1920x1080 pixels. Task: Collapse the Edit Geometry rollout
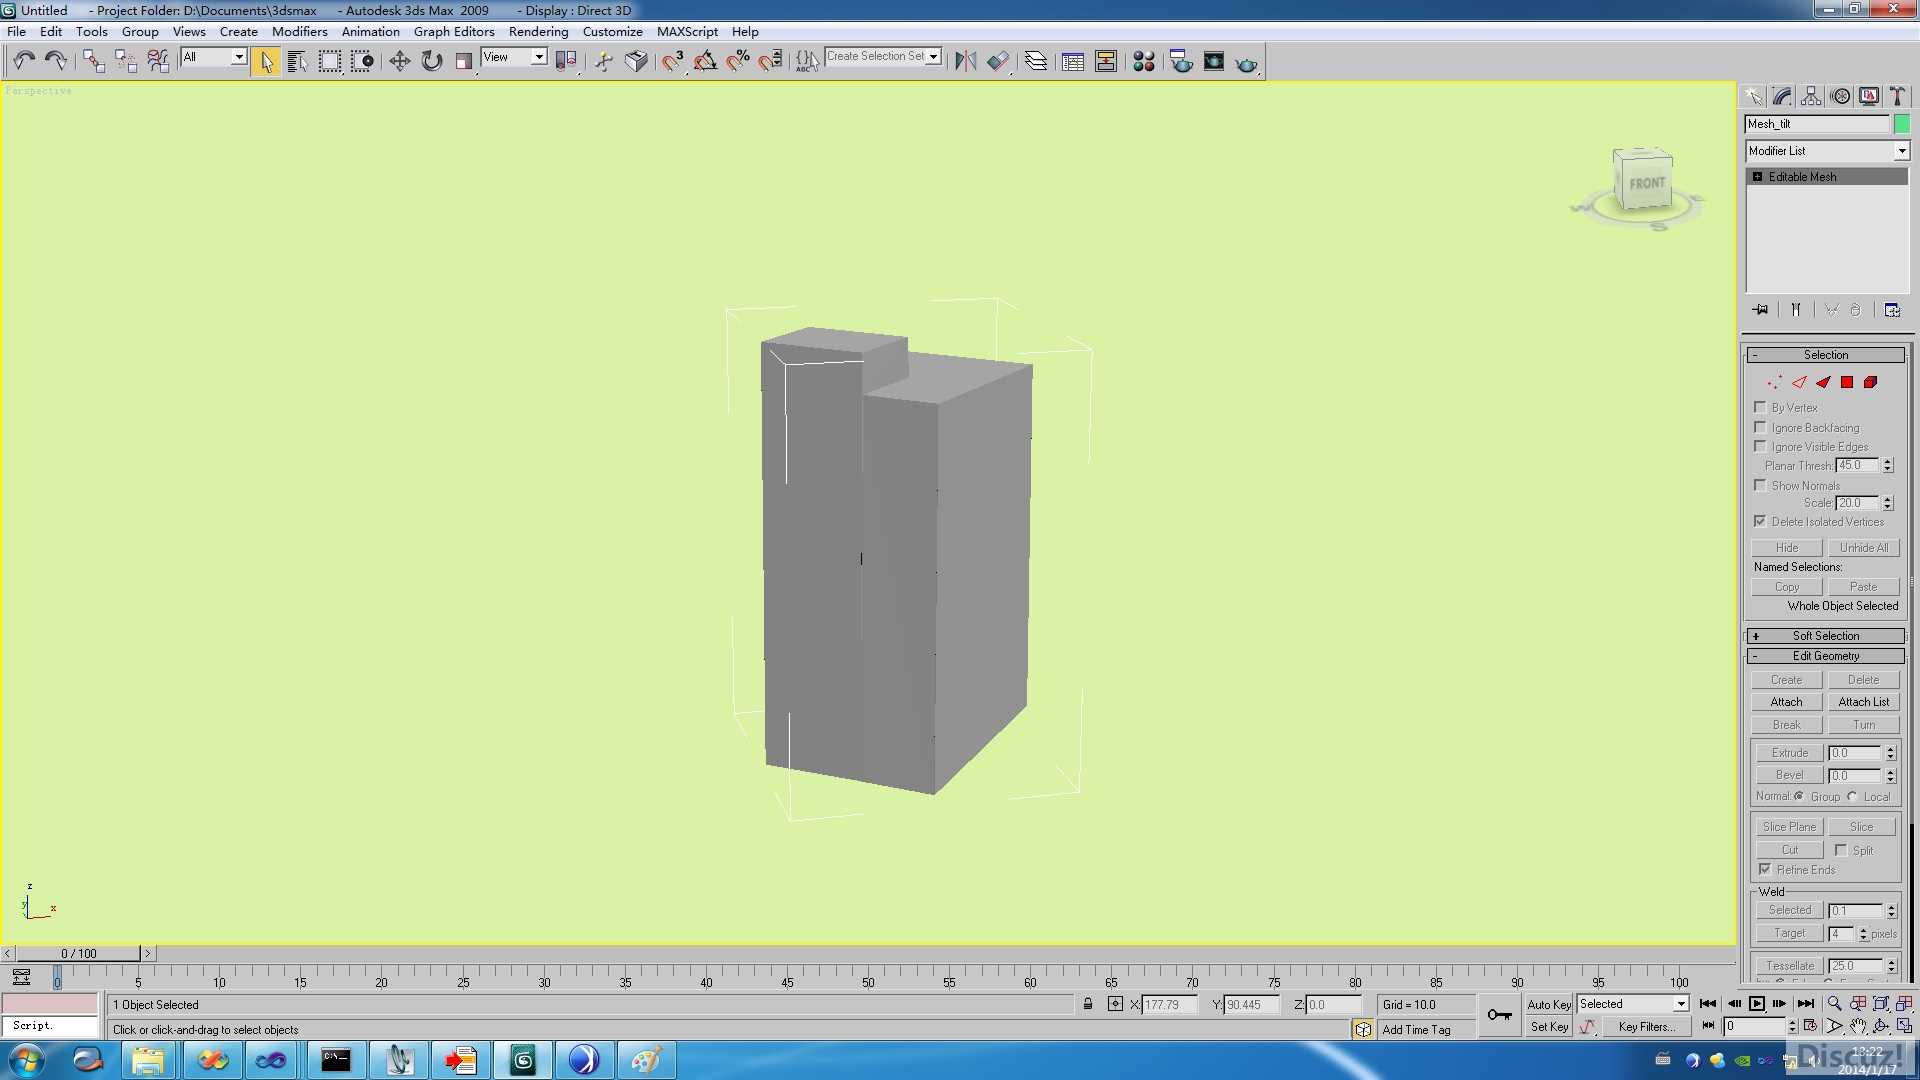point(1826,656)
